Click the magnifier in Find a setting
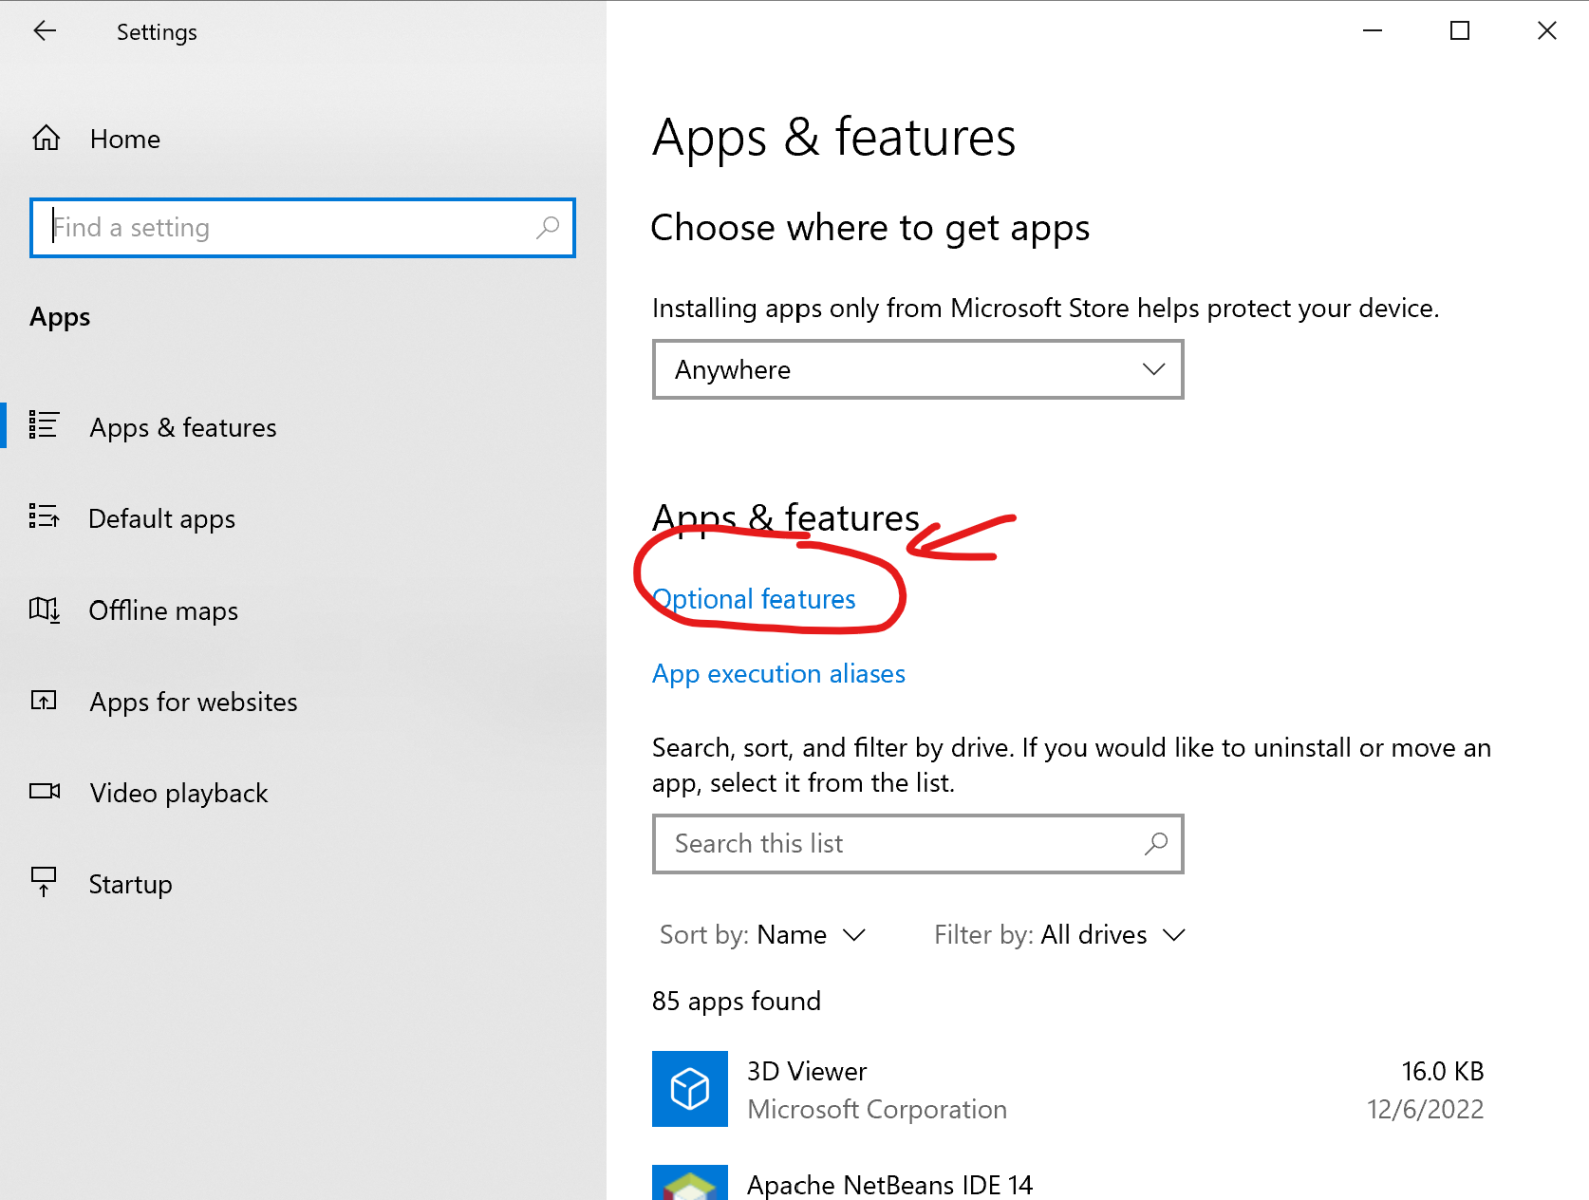This screenshot has width=1589, height=1200. (x=547, y=228)
